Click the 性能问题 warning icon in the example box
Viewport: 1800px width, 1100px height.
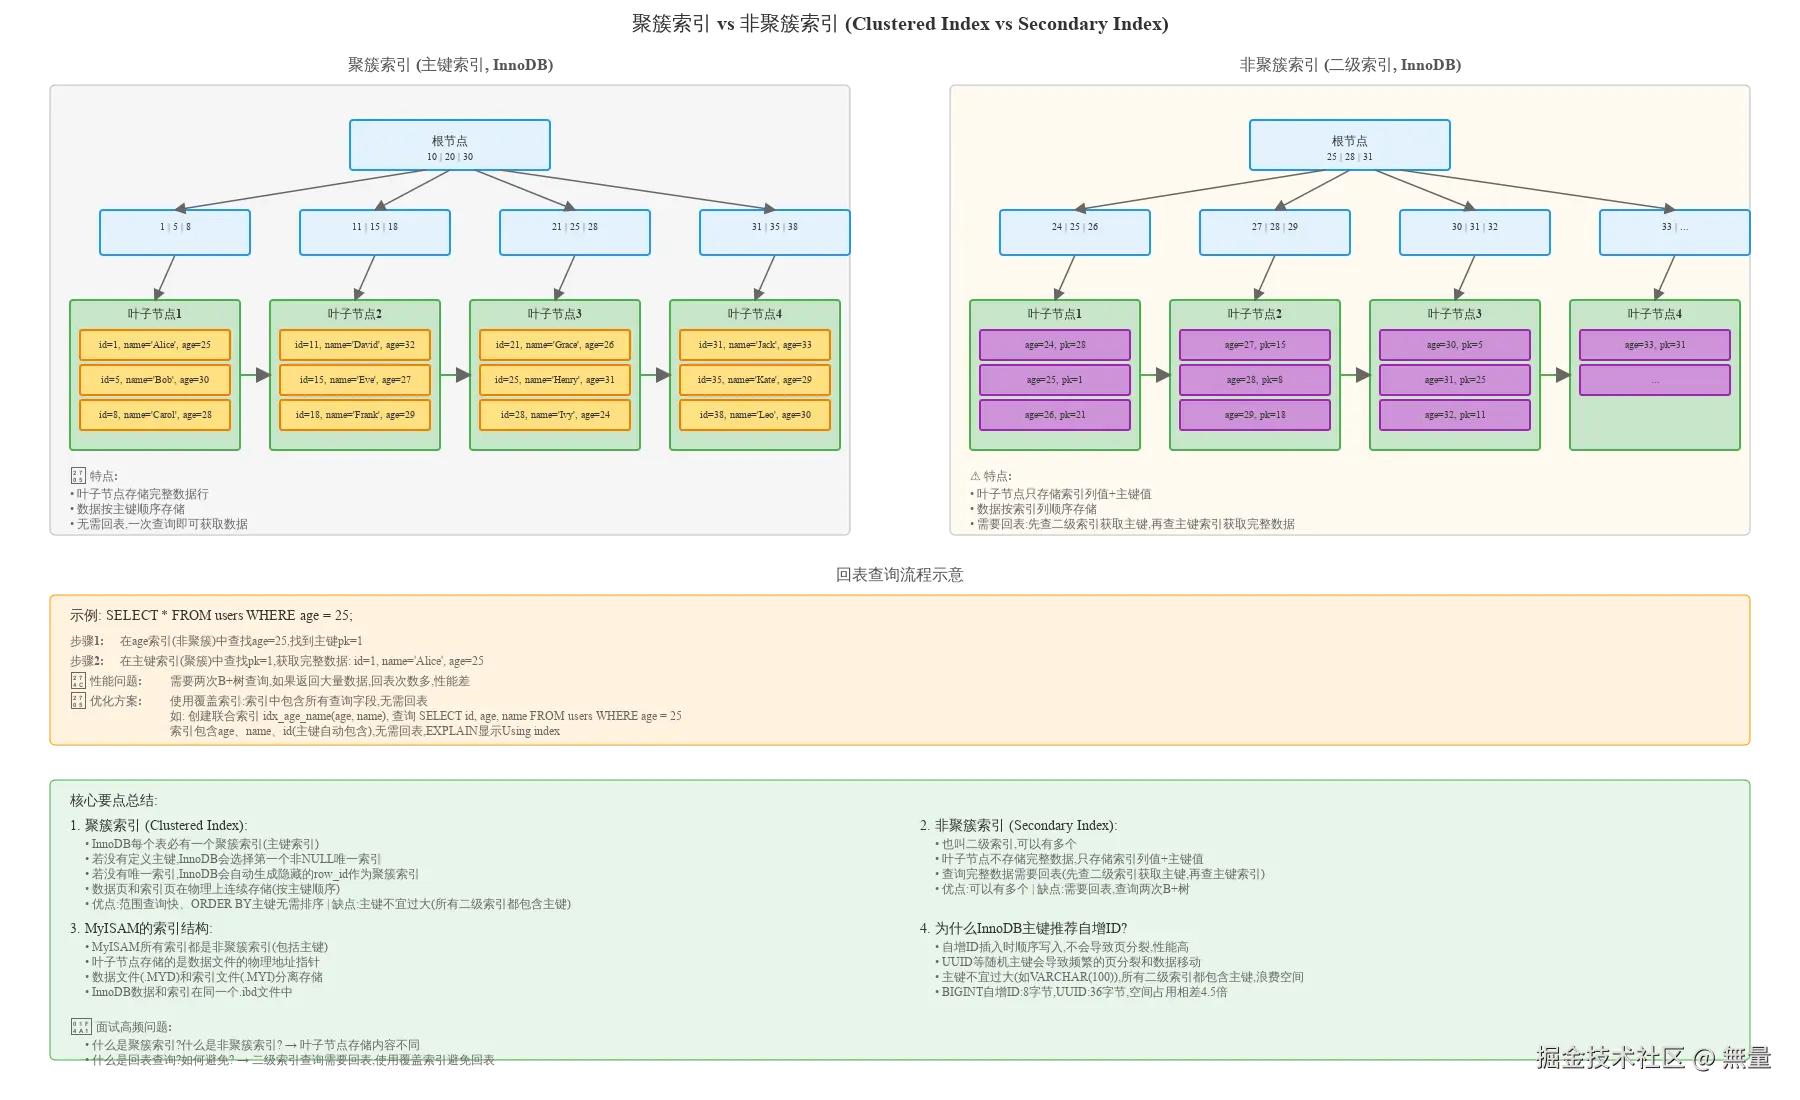(76, 681)
